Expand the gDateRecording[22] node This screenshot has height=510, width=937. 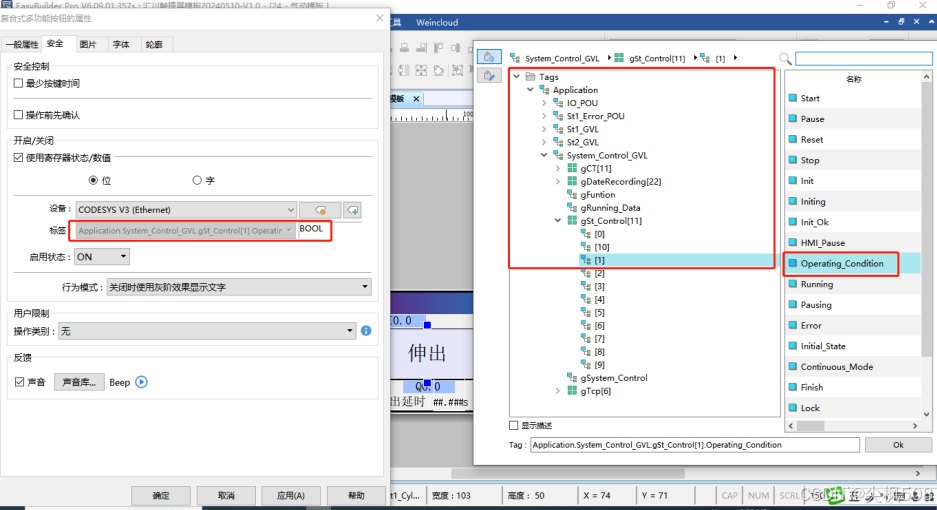[558, 181]
